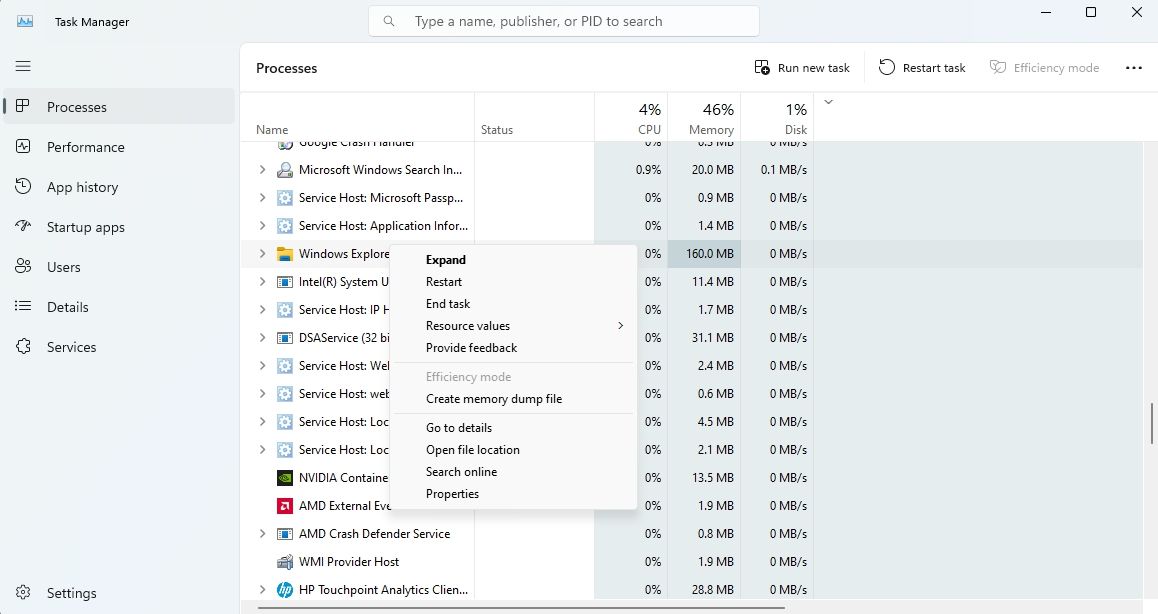Viewport: 1158px width, 614px height.
Task: Click the Run new task button
Action: click(x=801, y=66)
